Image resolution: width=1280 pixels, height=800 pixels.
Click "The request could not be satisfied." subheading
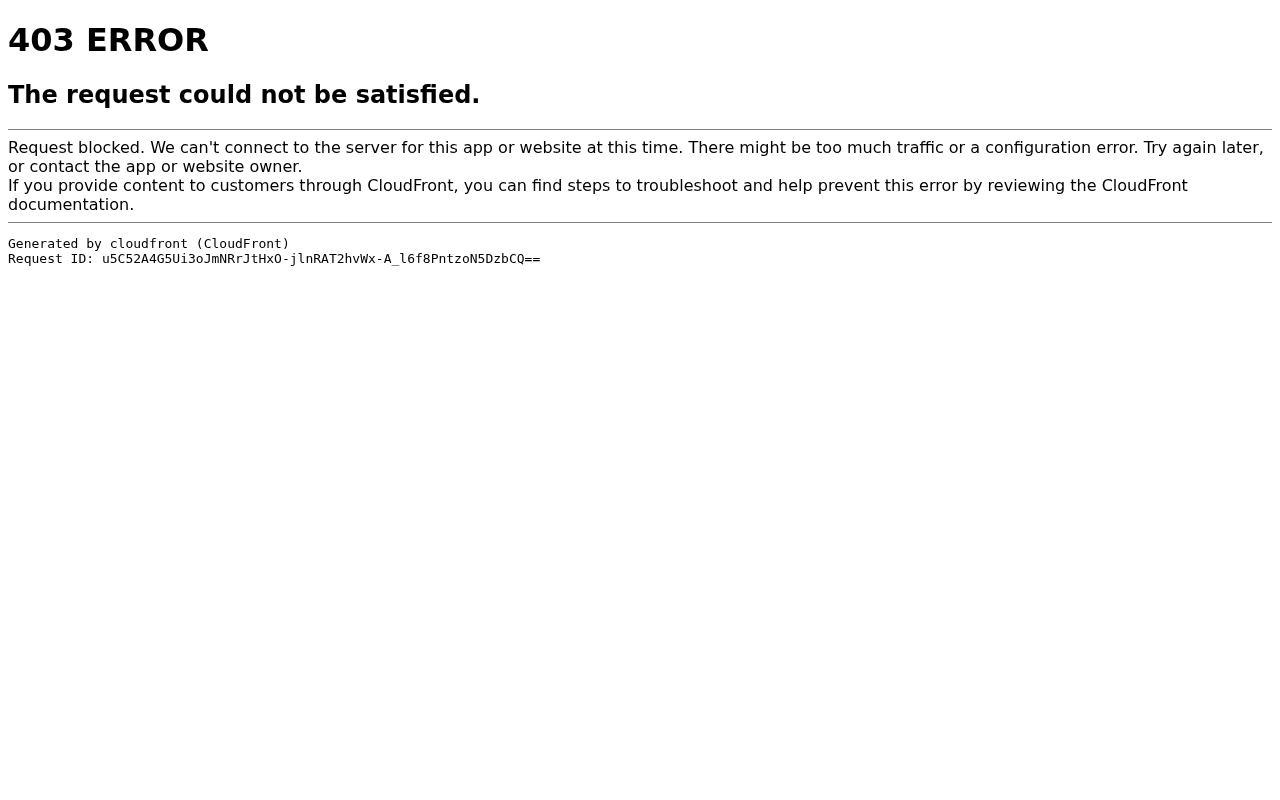coord(244,95)
